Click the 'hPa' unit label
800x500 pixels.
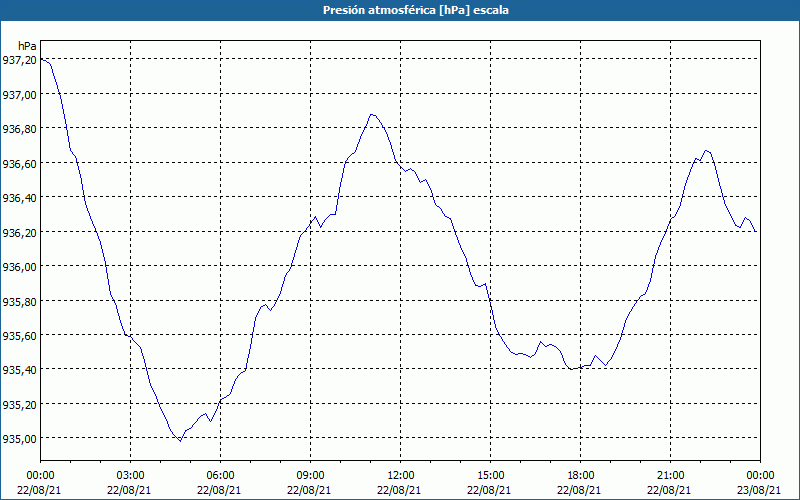pos(27,46)
